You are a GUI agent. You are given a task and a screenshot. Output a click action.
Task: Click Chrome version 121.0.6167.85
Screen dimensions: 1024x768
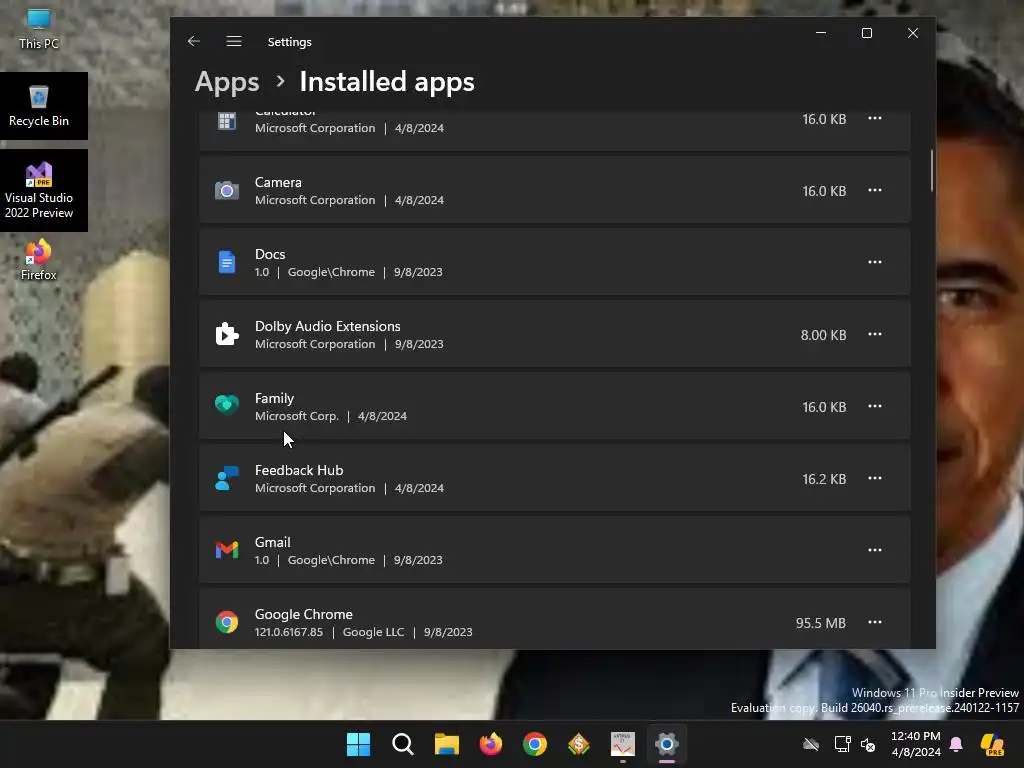tap(289, 632)
